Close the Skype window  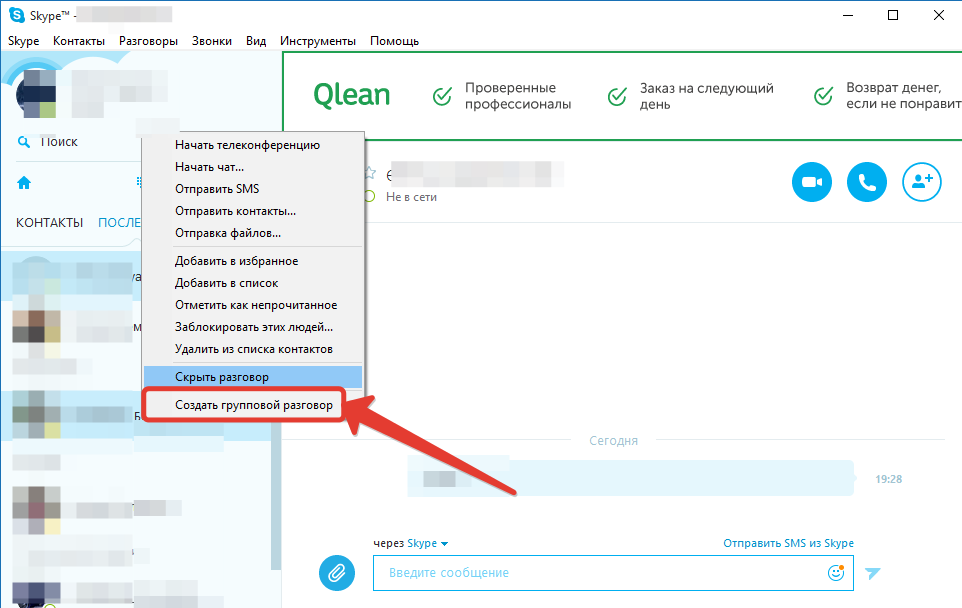pyautogui.click(x=939, y=15)
